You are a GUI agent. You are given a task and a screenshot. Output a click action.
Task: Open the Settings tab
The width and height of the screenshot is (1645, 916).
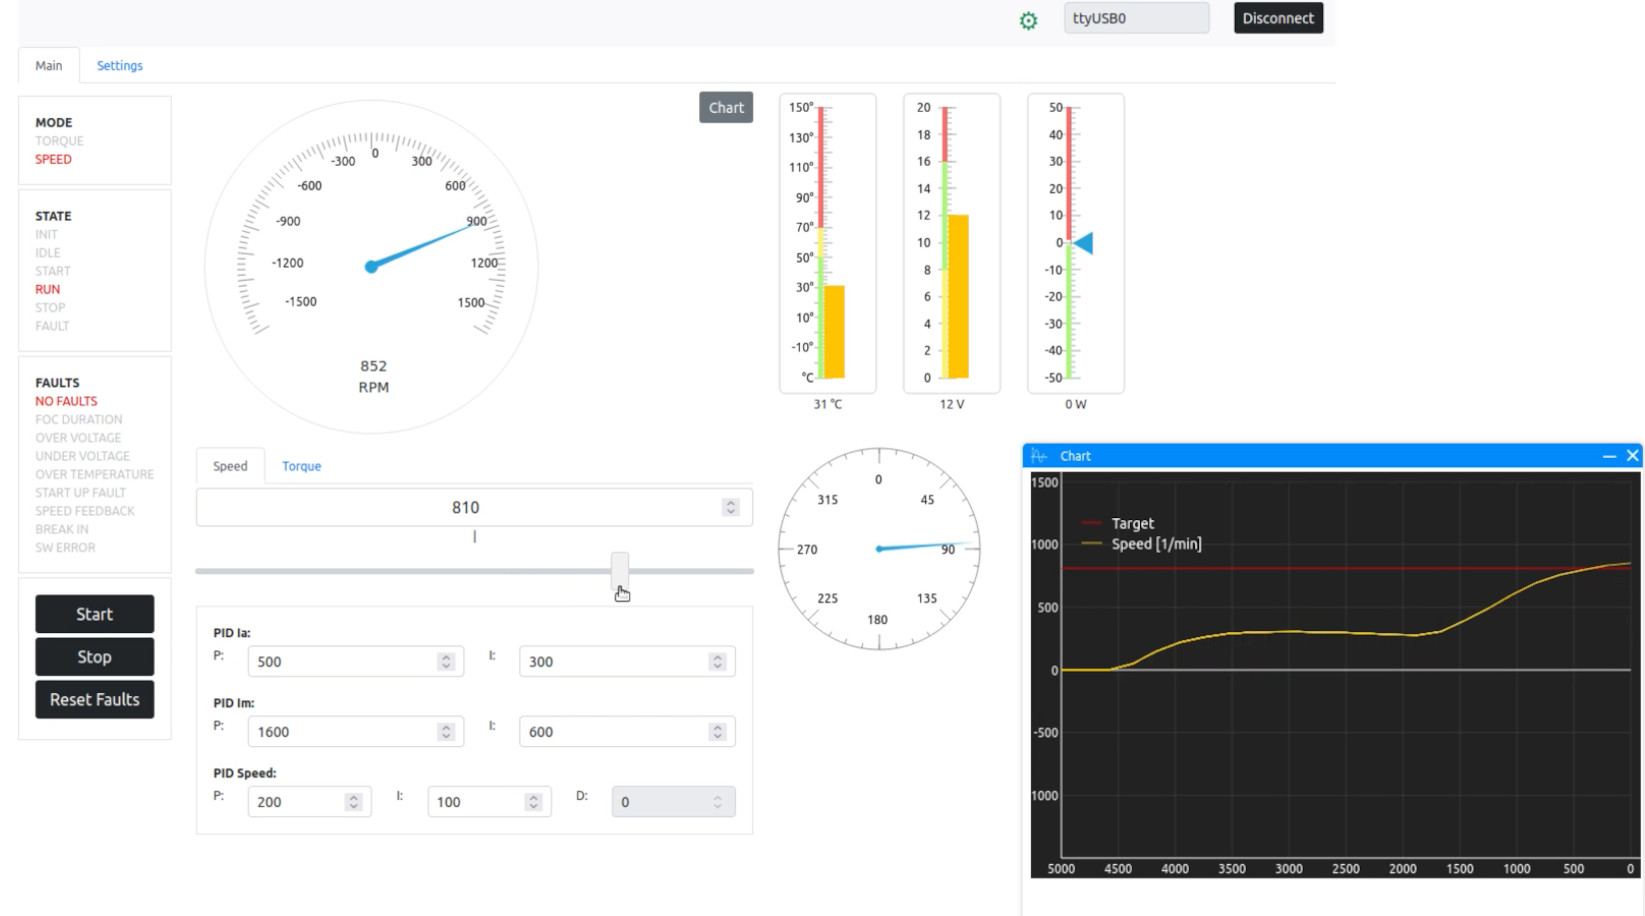click(119, 66)
